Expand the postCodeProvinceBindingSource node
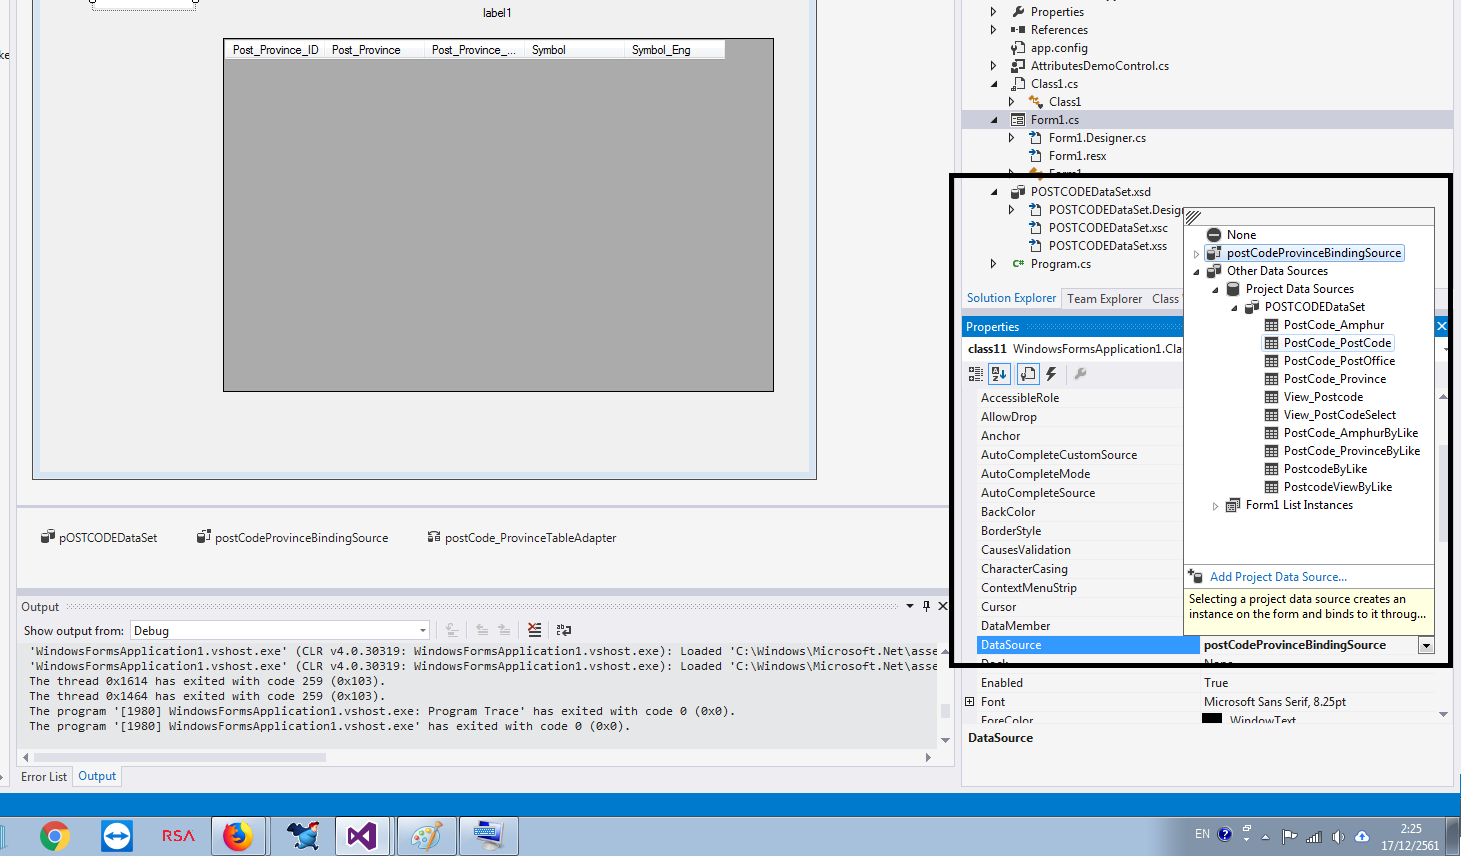This screenshot has width=1474, height=868. (1196, 254)
